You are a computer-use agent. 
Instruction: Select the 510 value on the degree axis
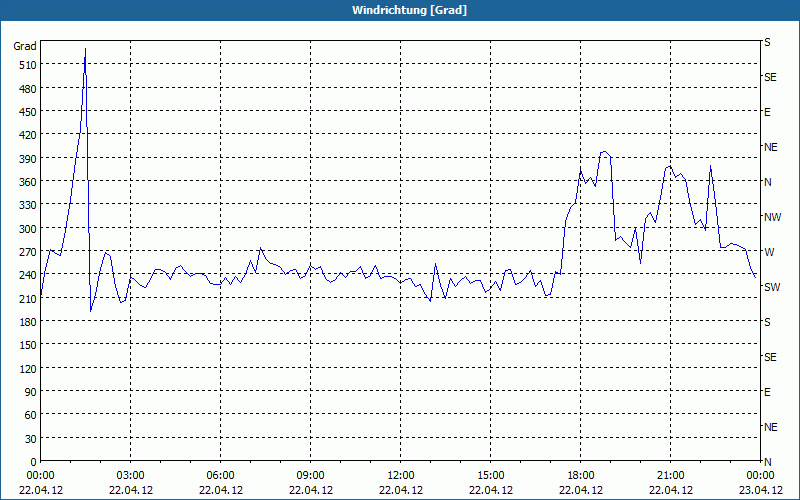tap(28, 65)
